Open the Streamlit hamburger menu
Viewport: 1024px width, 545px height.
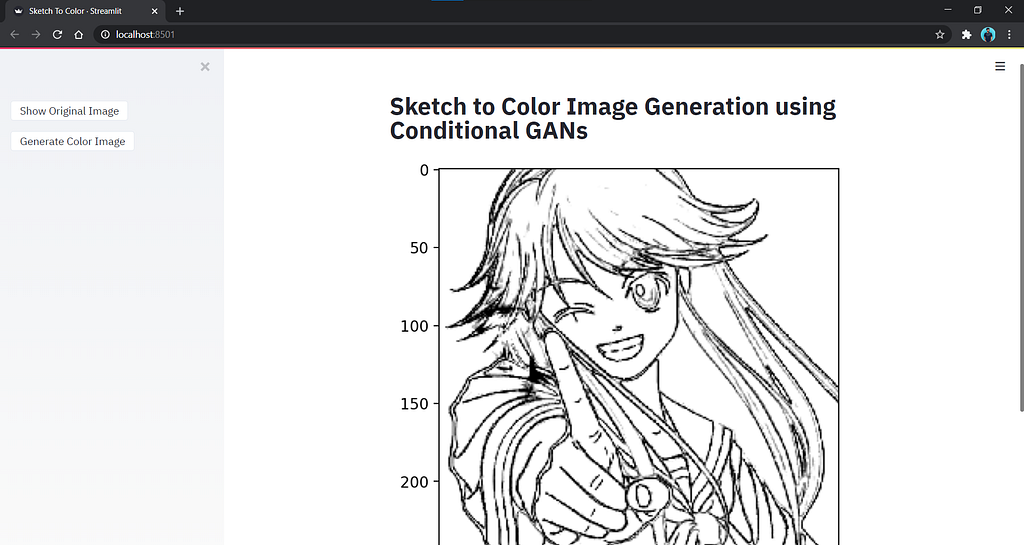(1000, 66)
